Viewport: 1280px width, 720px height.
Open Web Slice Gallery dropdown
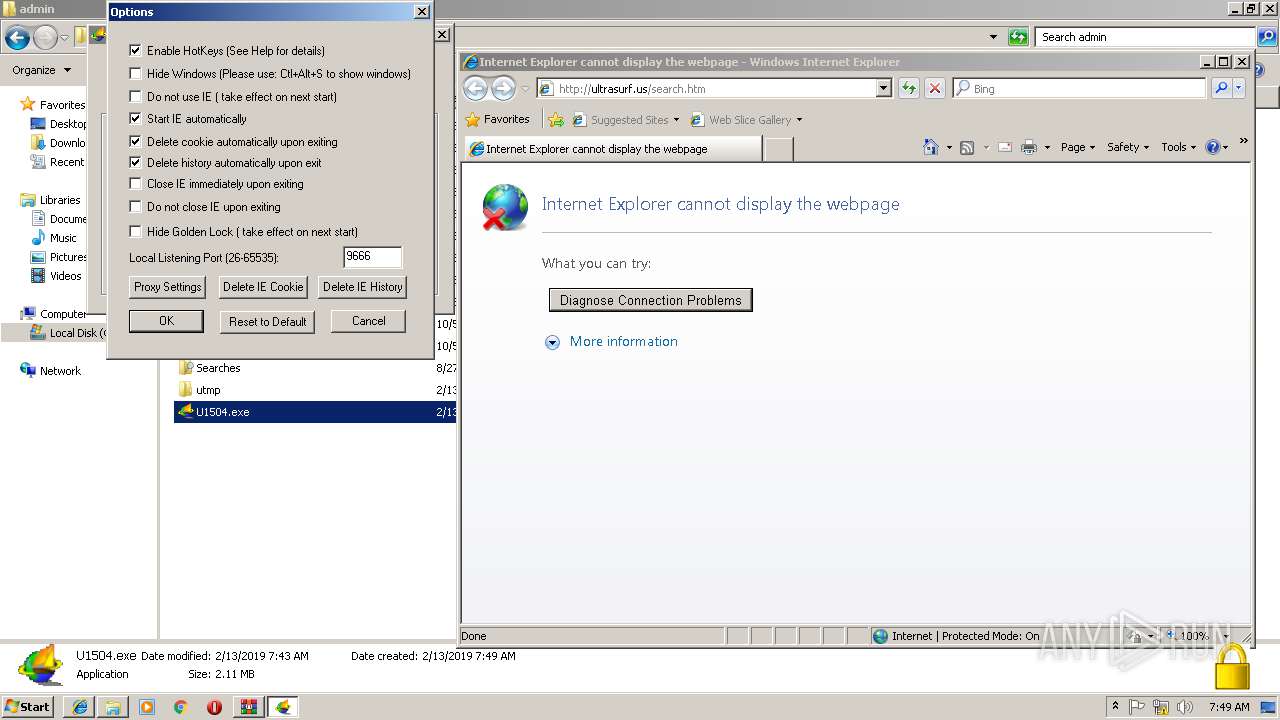coord(799,120)
